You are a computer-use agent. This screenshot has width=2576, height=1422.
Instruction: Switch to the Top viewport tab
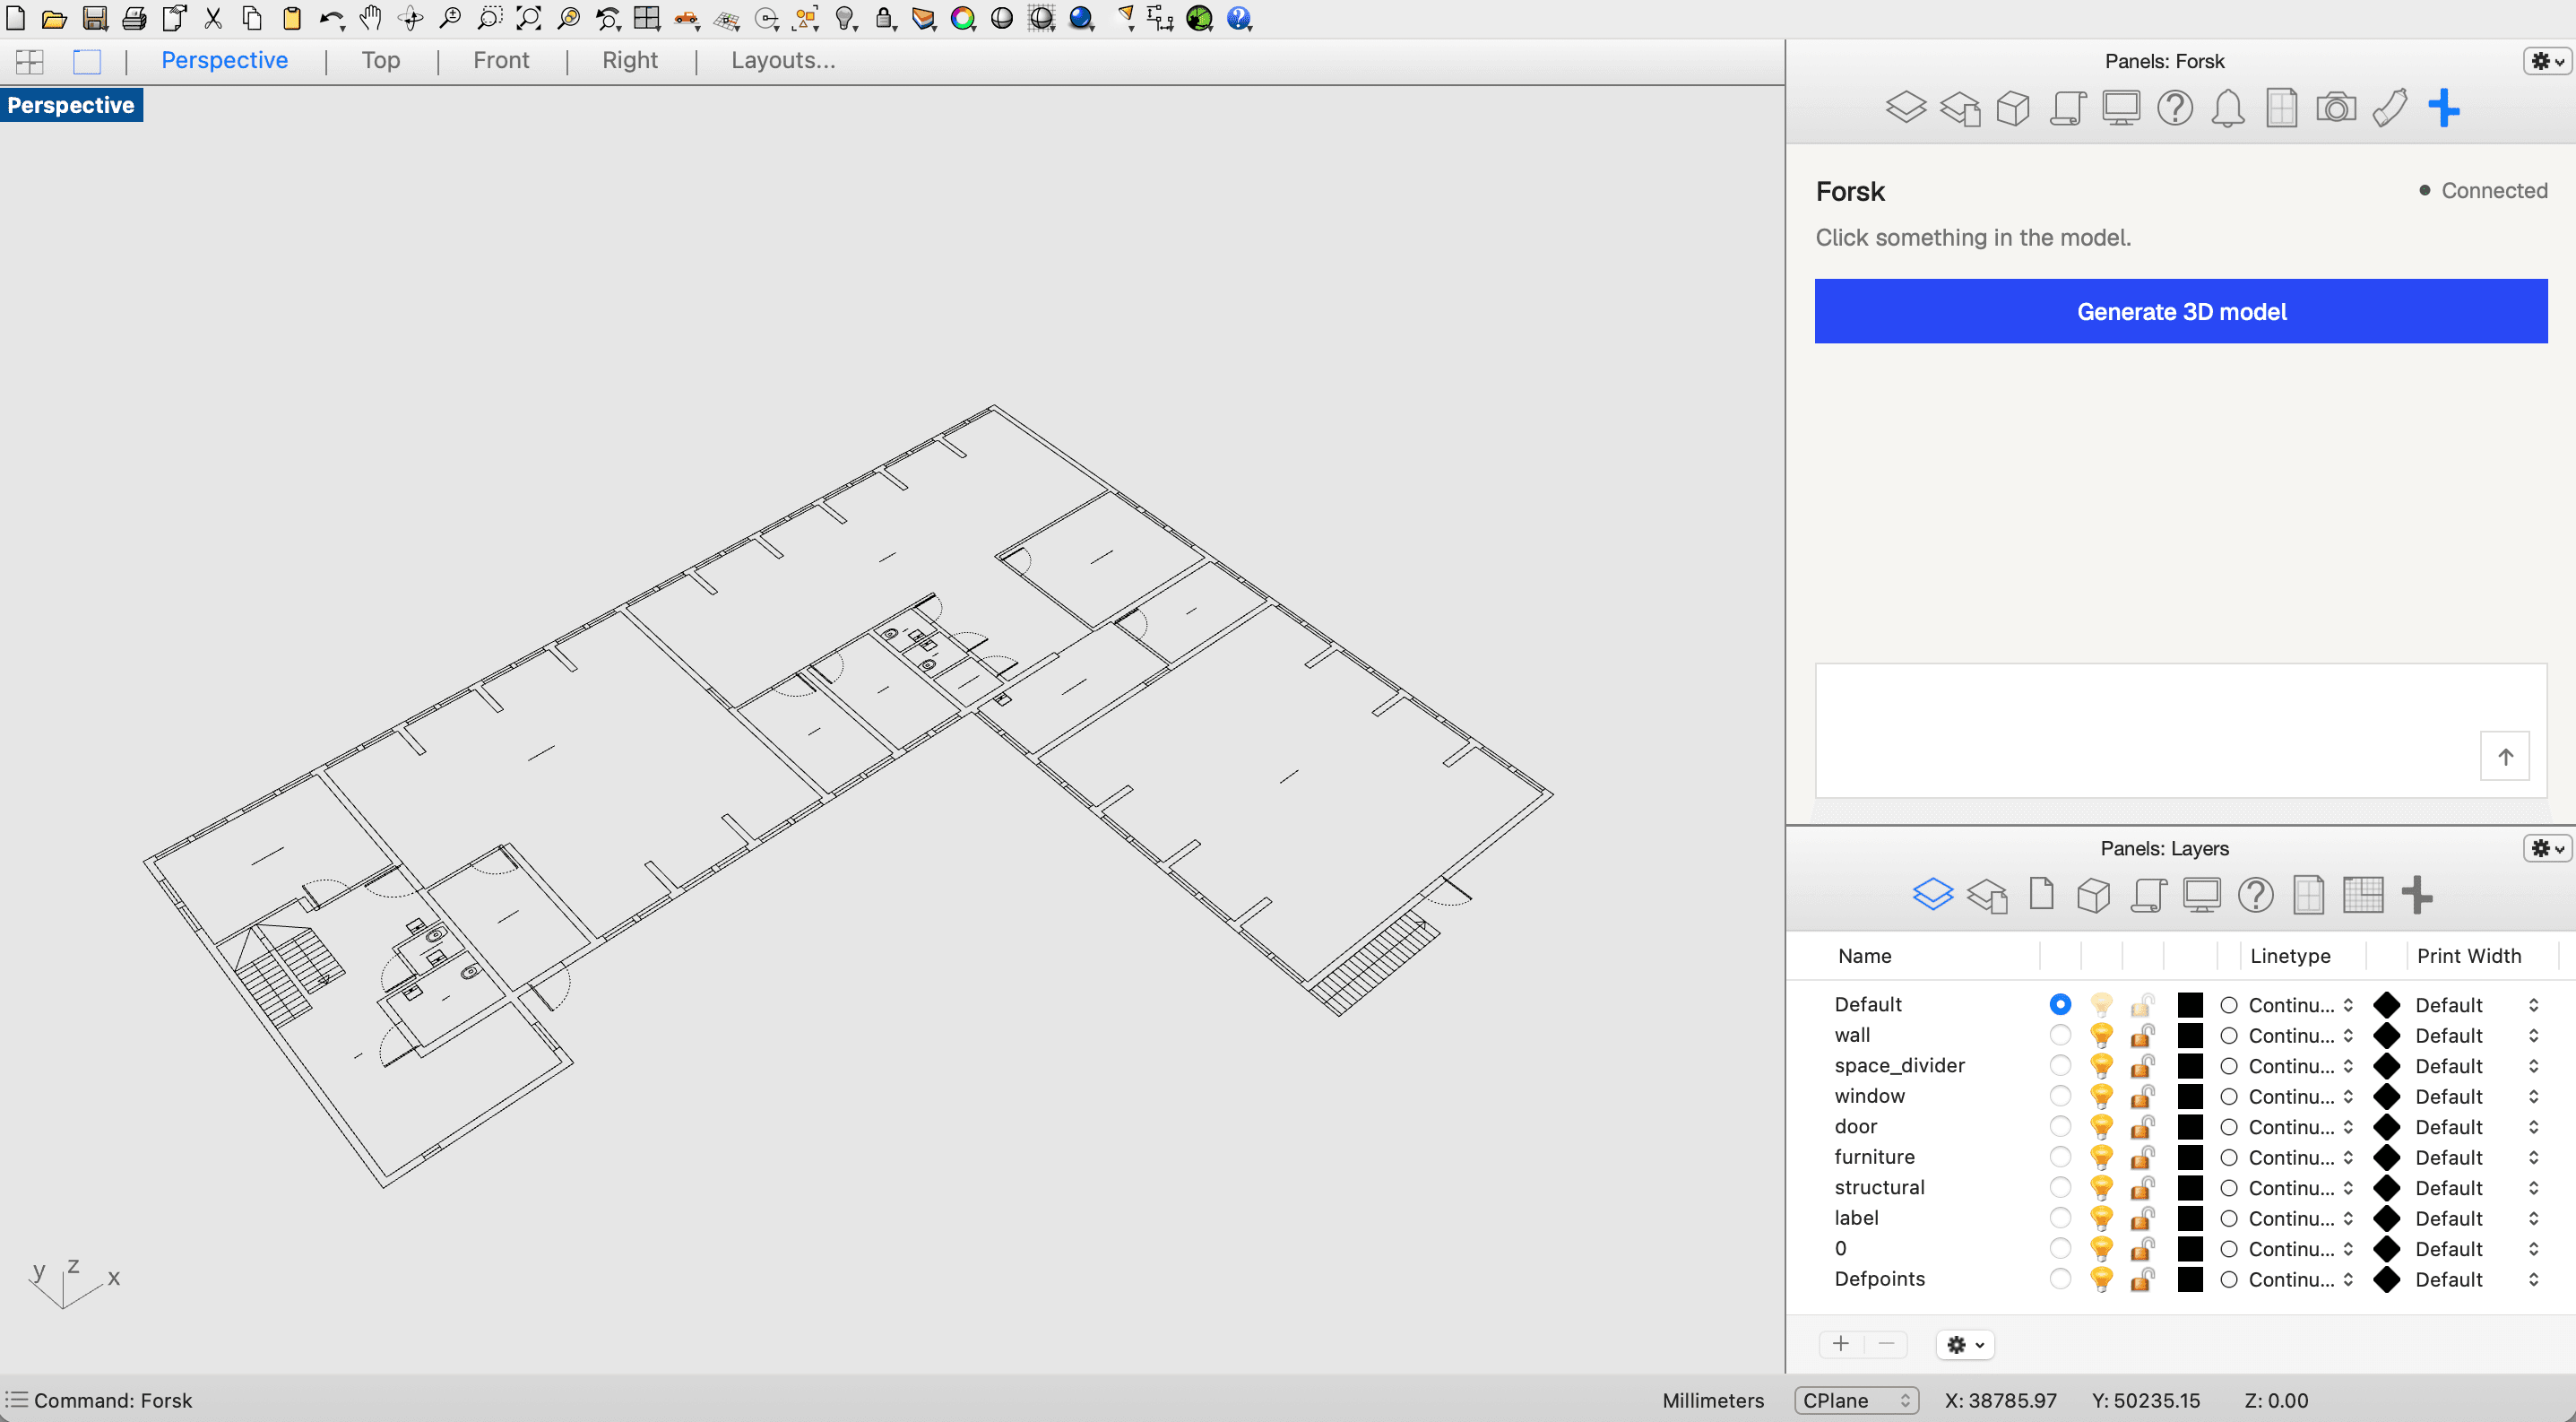(x=381, y=60)
